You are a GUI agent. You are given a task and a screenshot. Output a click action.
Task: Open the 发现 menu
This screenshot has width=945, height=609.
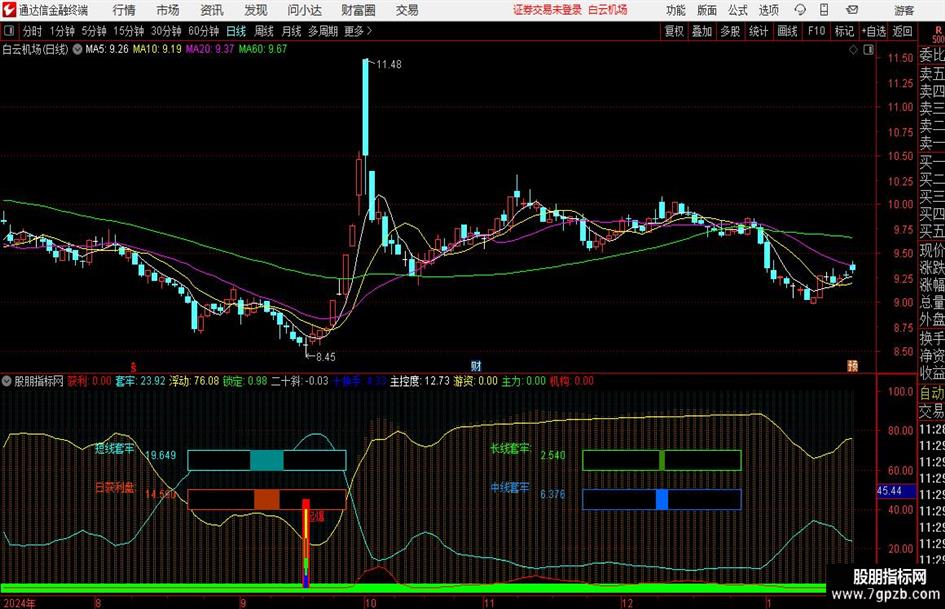pyautogui.click(x=256, y=10)
